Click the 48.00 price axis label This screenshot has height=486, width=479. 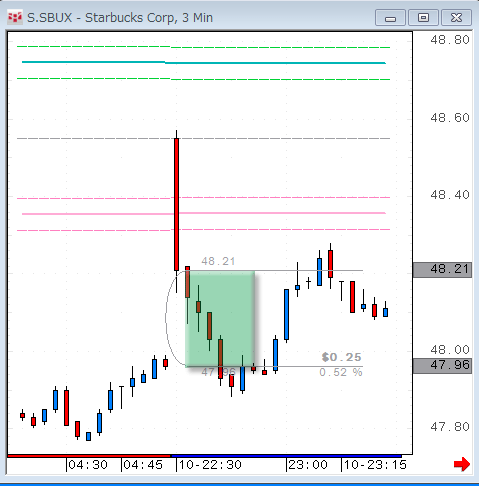coord(450,350)
